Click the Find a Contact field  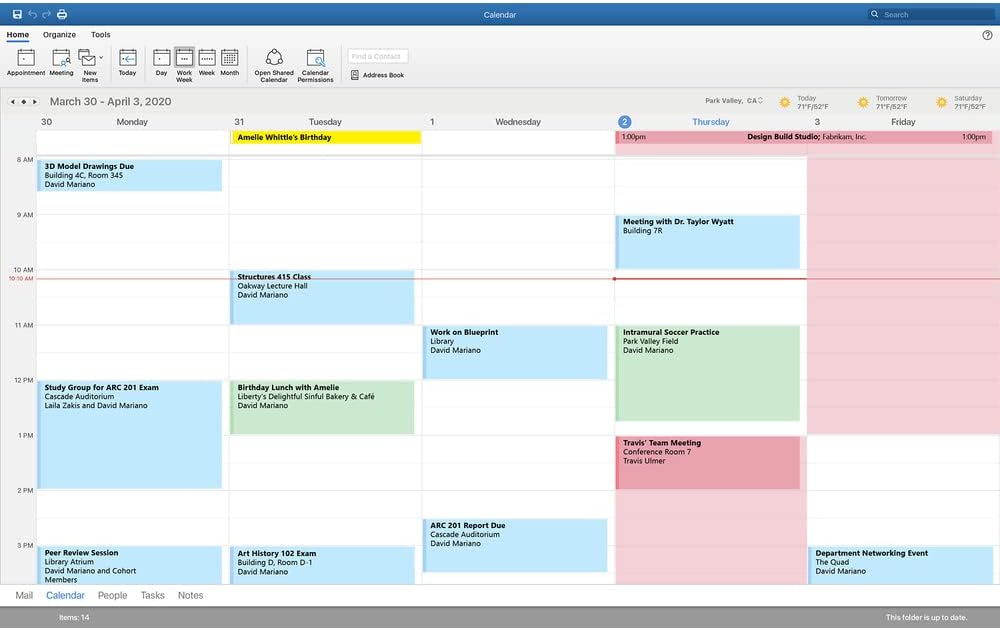tap(377, 56)
